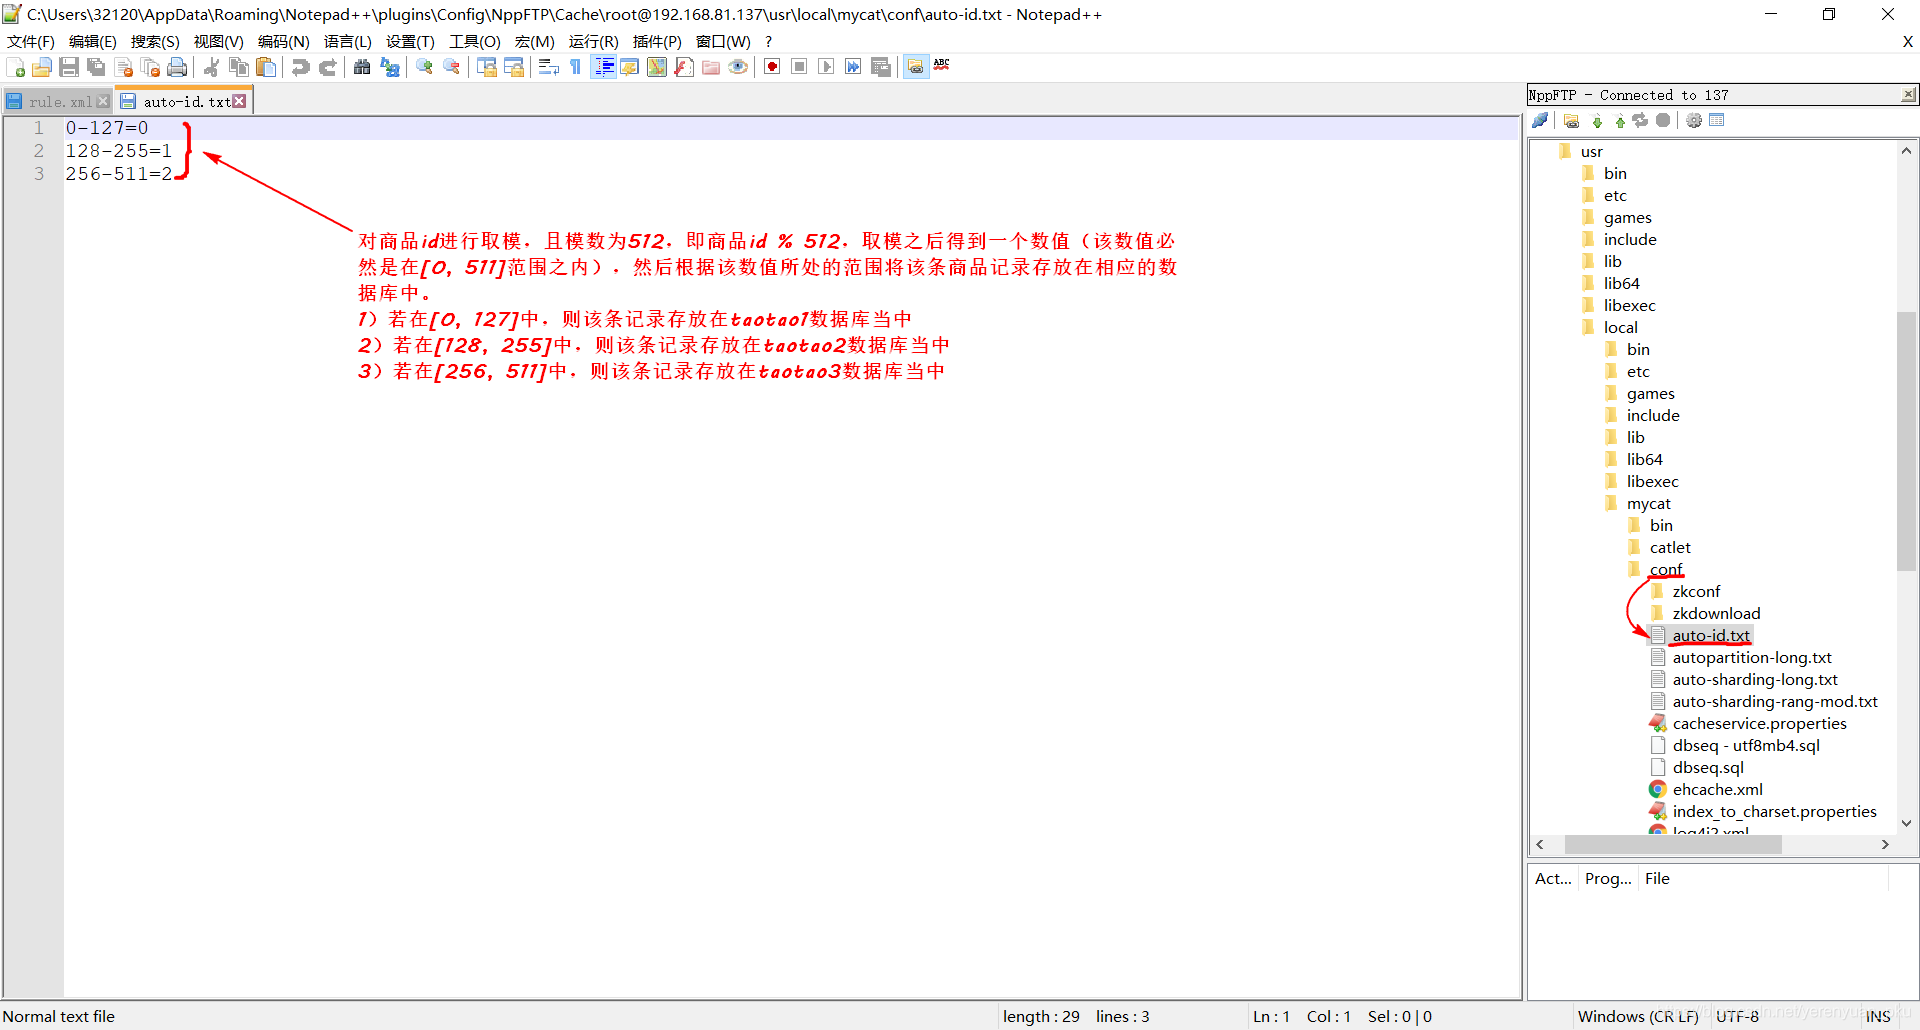The image size is (1920, 1030).
Task: Save the current file with the toolbar icon
Action: coord(69,67)
